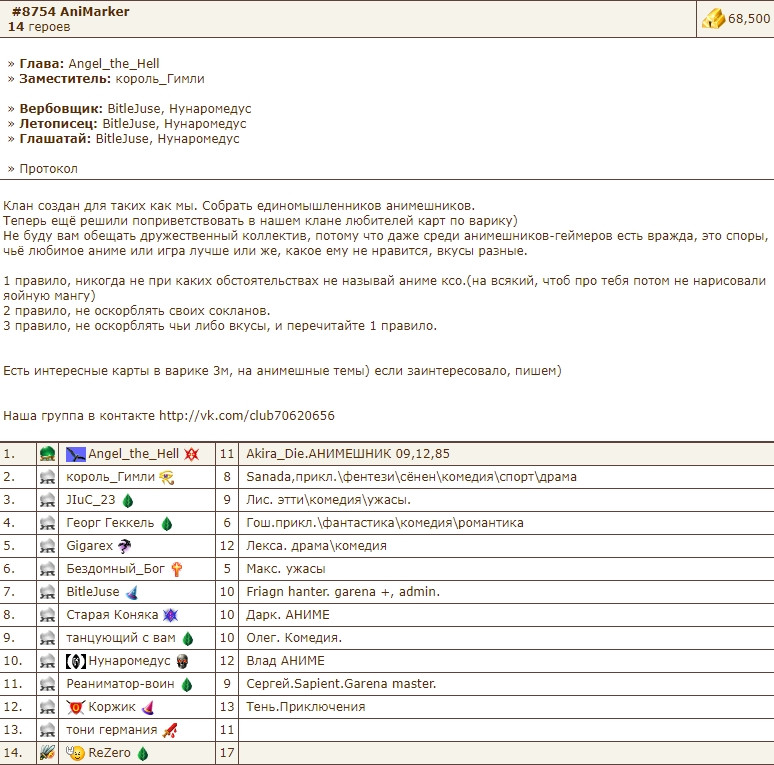The image size is (774, 765).
Task: Click the skull icon after Нунаромедус
Action: [182, 661]
